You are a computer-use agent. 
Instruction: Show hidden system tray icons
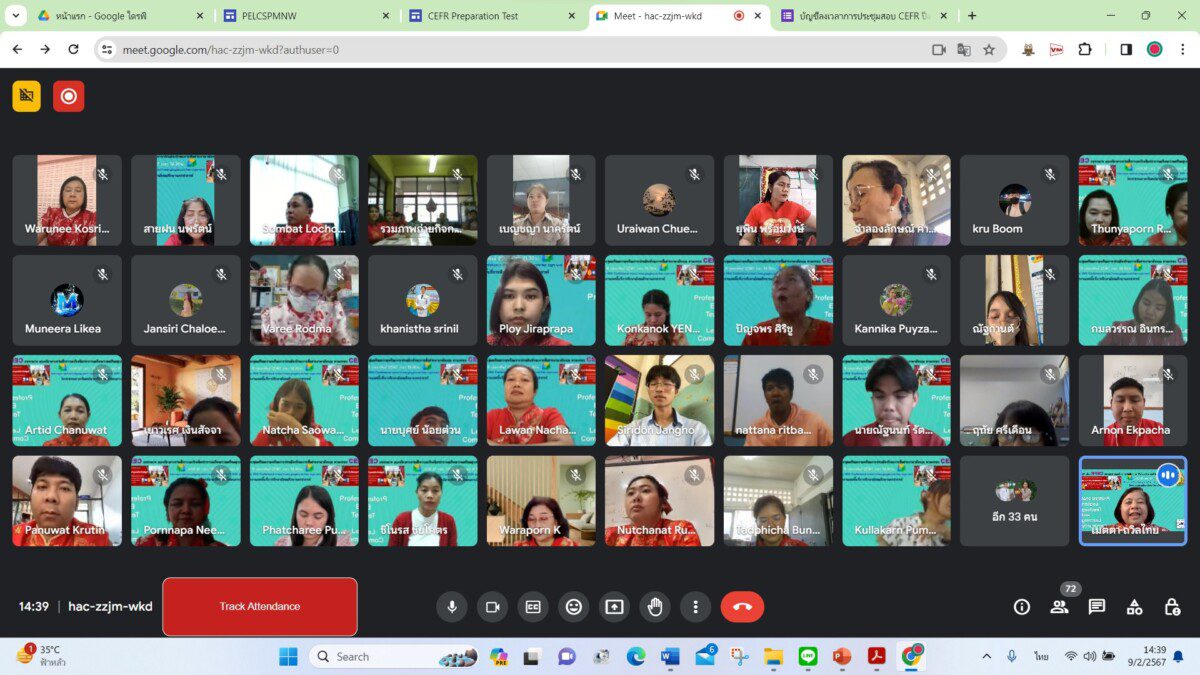tap(987, 656)
